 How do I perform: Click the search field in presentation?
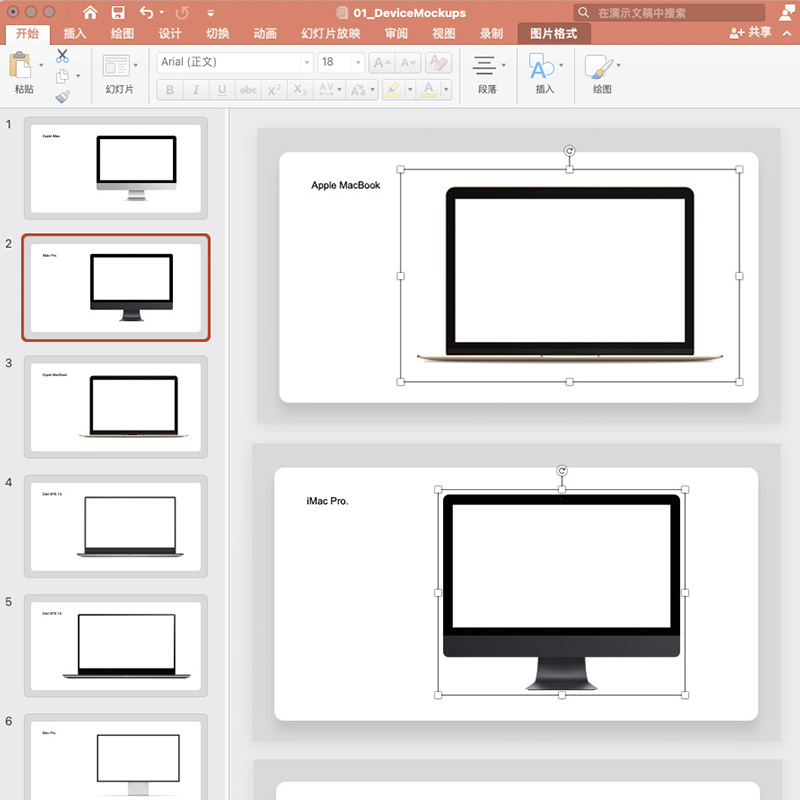click(669, 12)
